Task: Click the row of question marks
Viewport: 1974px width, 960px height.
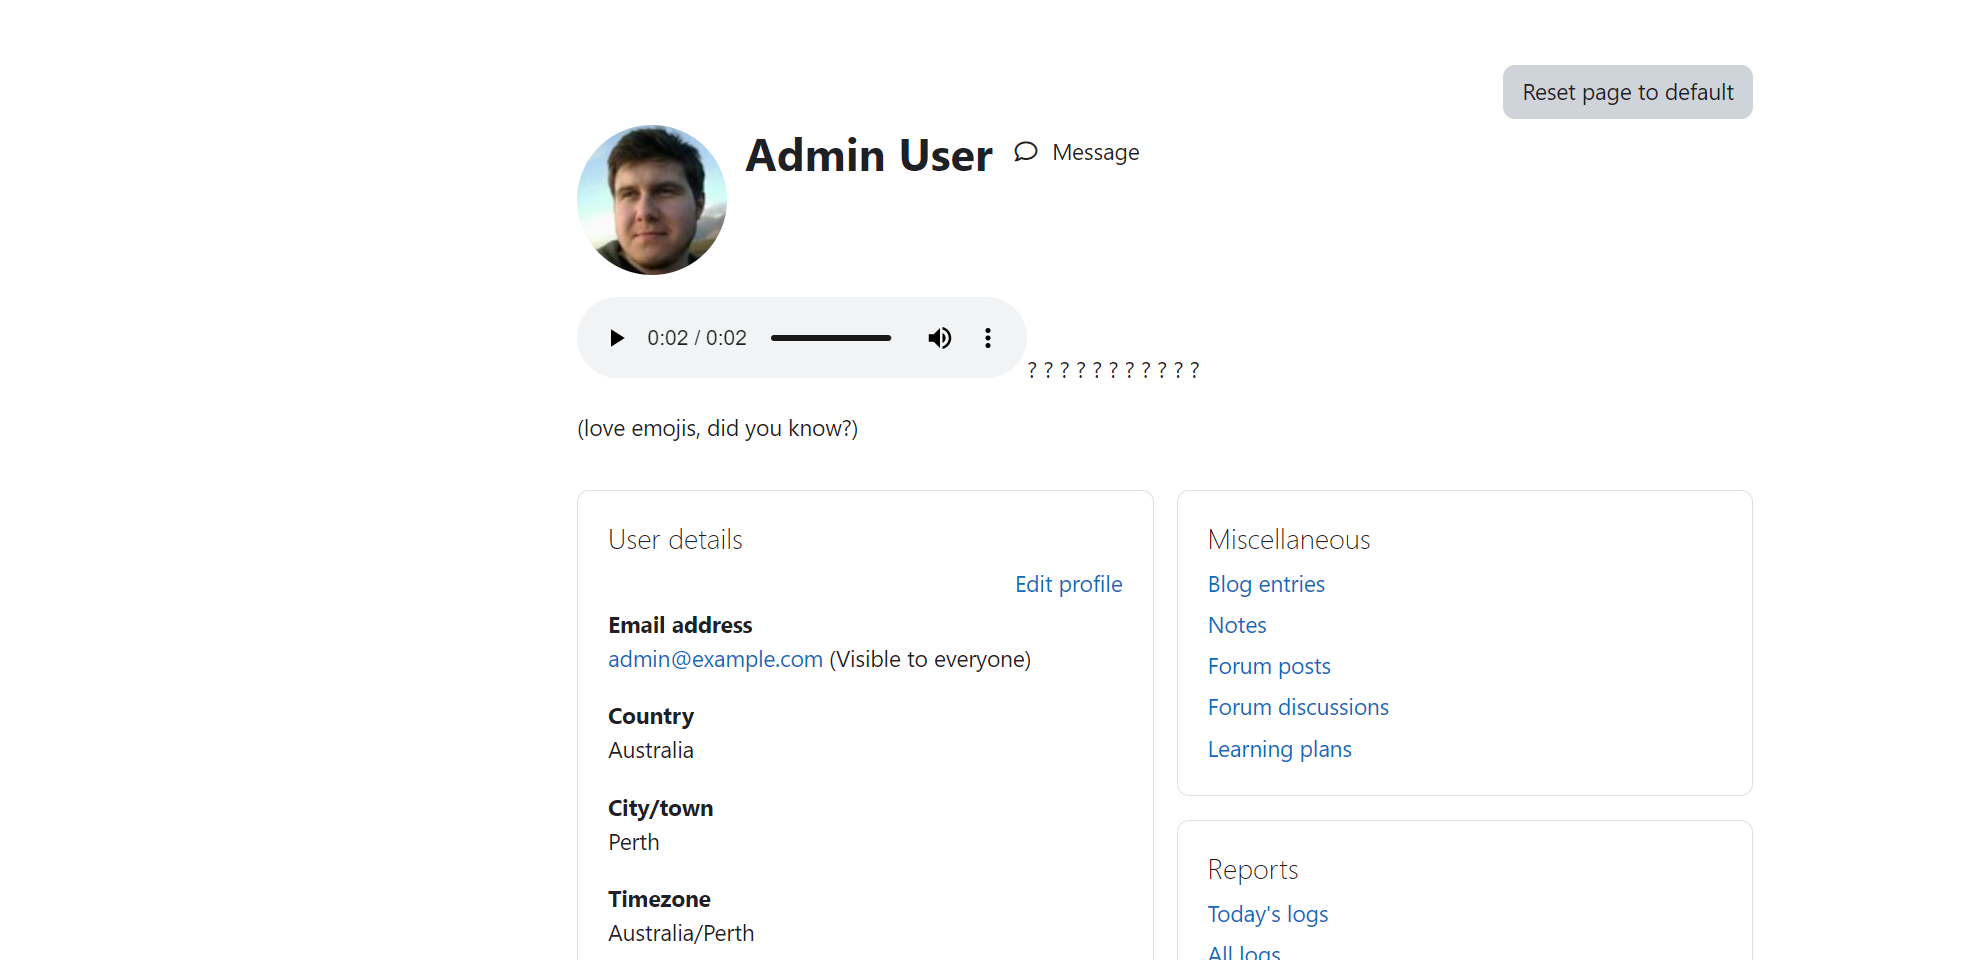Action: pos(1113,370)
